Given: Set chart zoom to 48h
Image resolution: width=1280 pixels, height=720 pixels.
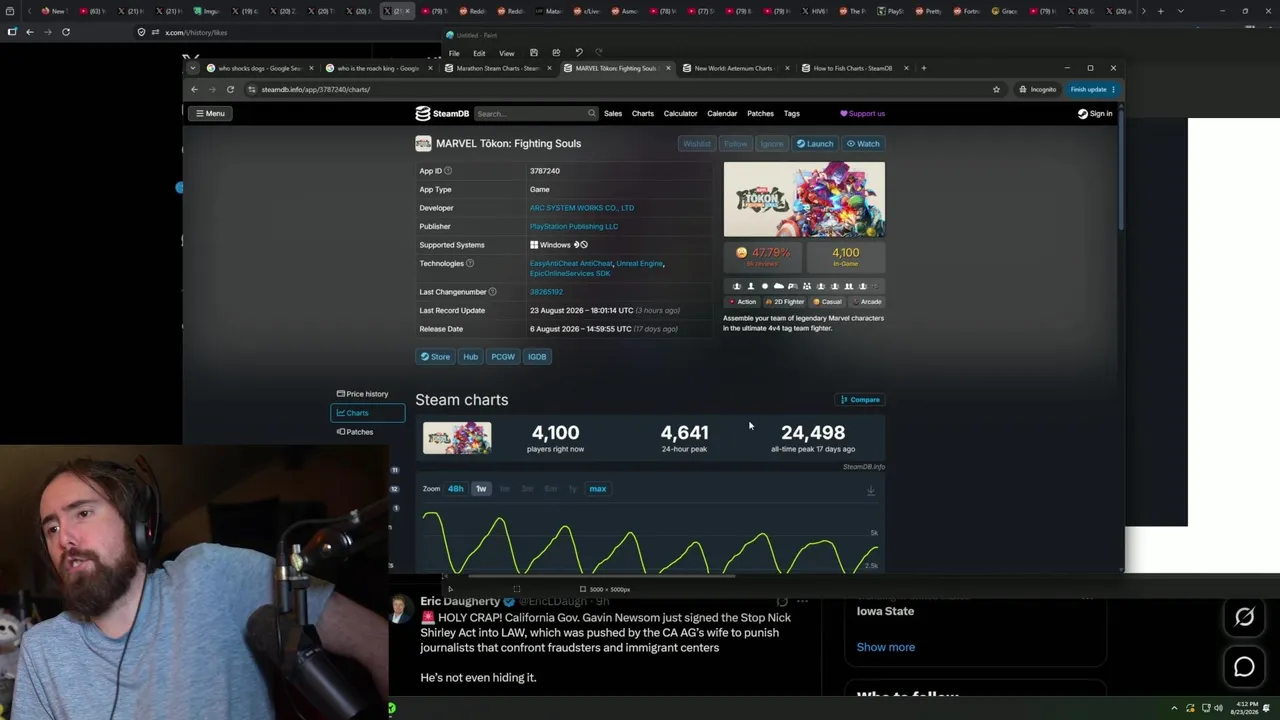Looking at the screenshot, I should 456,489.
